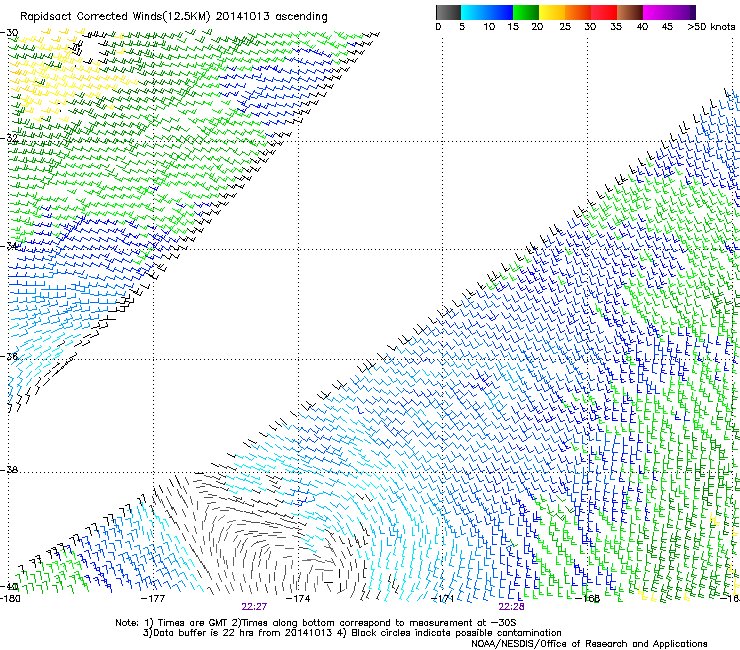Click the cyan 5-10 knots color segment
Viewport: 740px width, 650px height.
[474, 12]
